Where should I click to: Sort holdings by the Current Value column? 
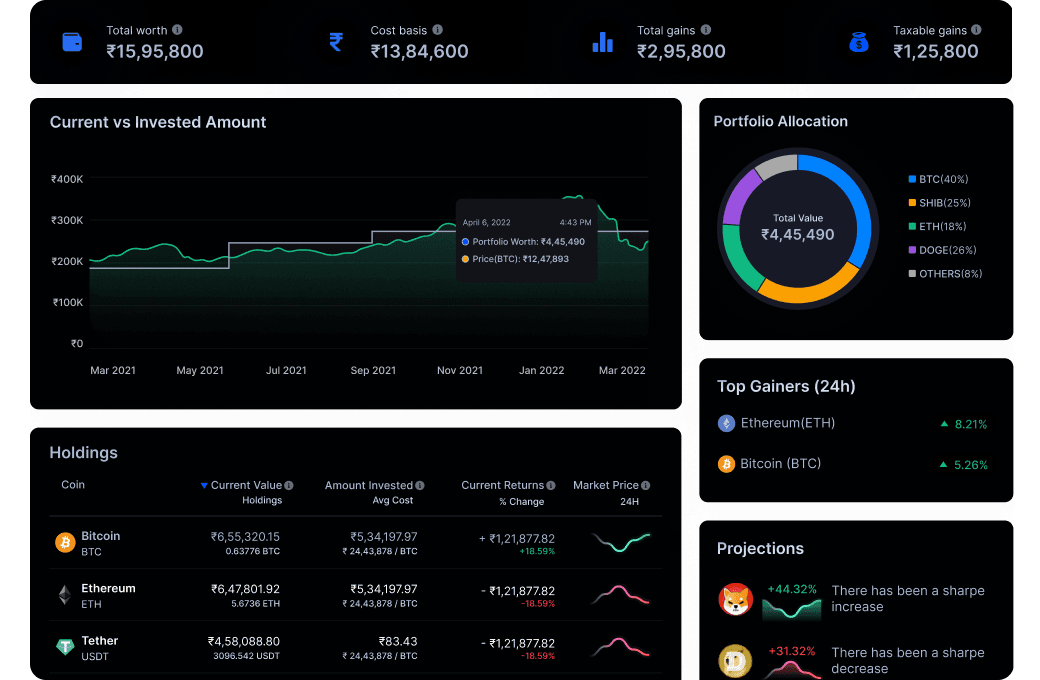(x=246, y=485)
